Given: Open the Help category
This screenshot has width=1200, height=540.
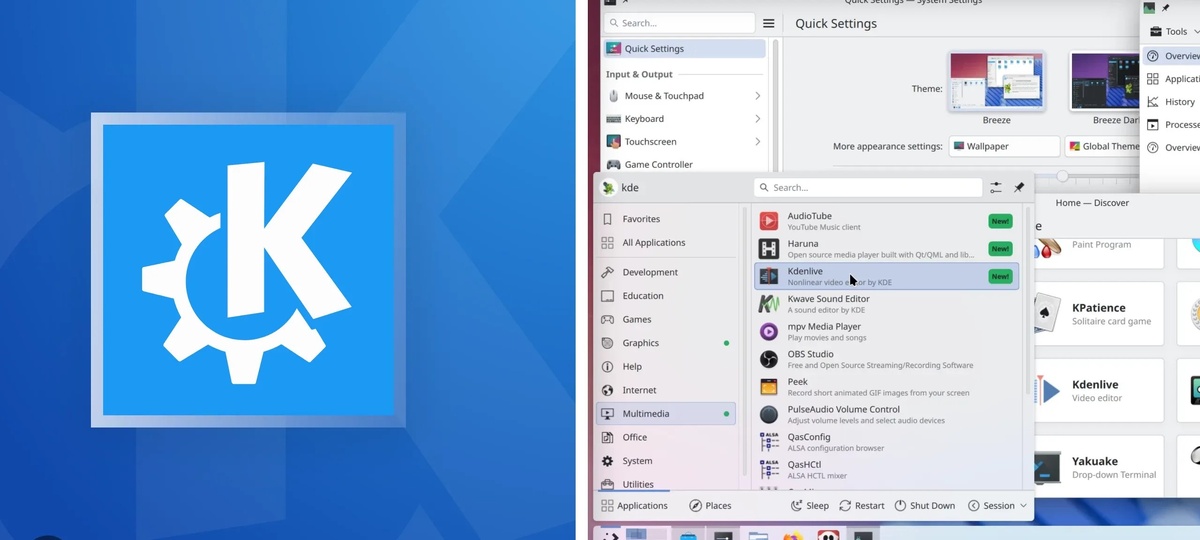Looking at the screenshot, I should 667,367.
